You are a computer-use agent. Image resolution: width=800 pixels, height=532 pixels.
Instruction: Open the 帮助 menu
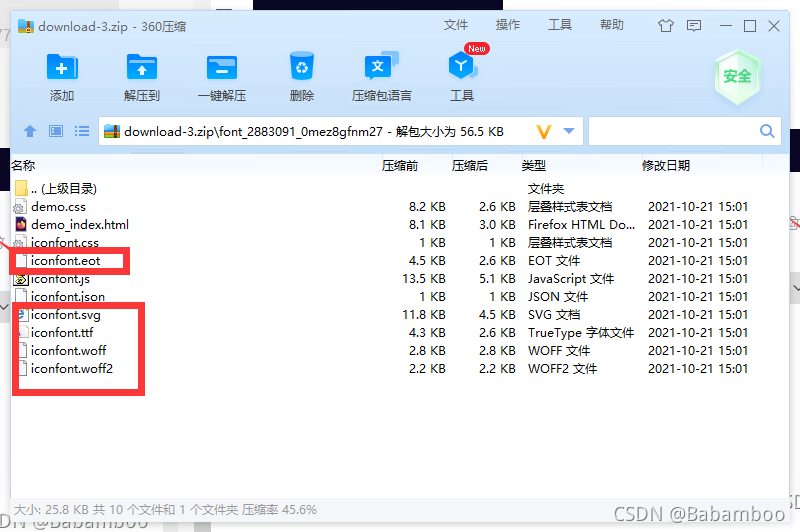click(612, 25)
